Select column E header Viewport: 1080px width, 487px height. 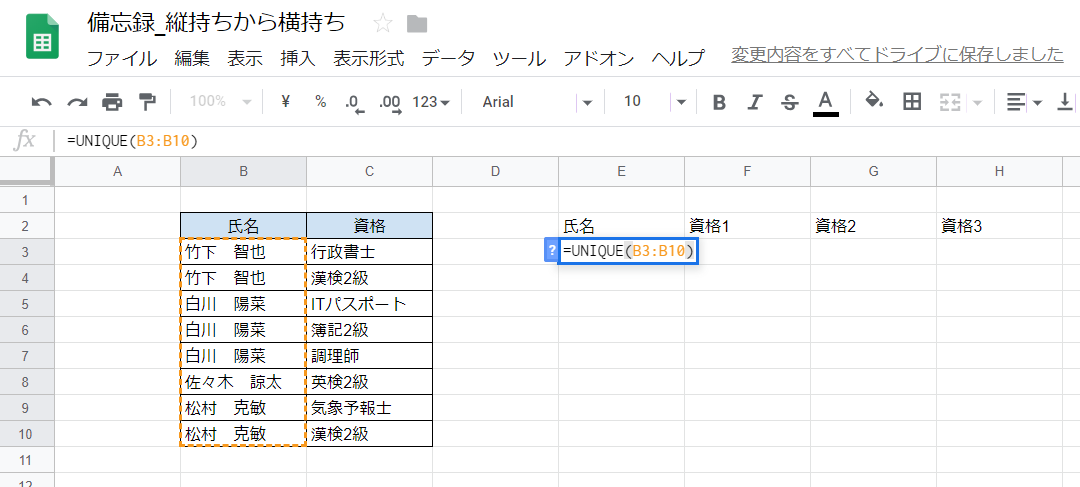tap(621, 172)
